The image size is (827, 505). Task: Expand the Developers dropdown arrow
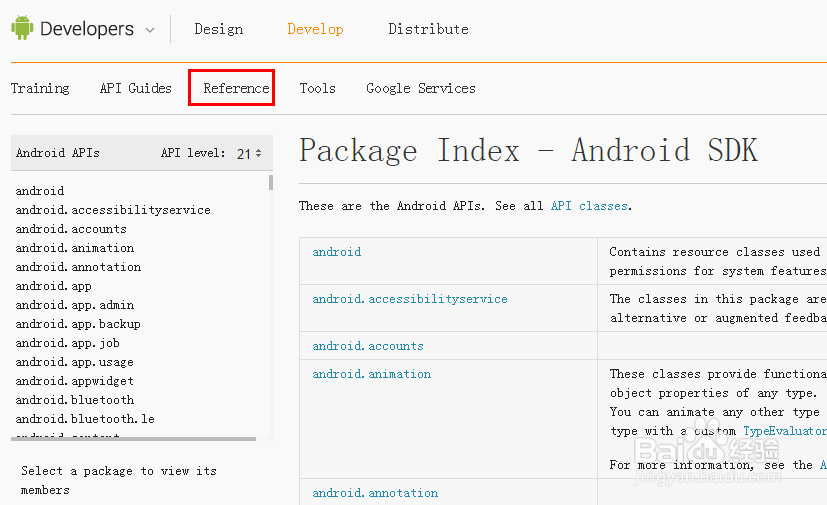[x=150, y=30]
